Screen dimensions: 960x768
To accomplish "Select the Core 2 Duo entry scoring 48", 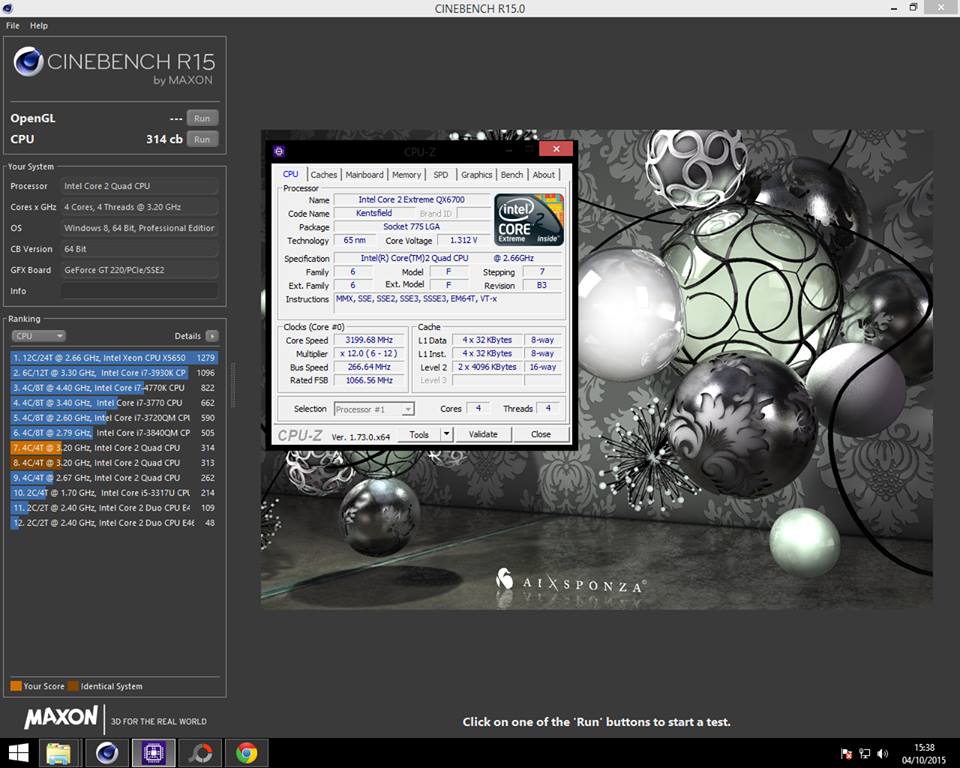I will point(114,523).
